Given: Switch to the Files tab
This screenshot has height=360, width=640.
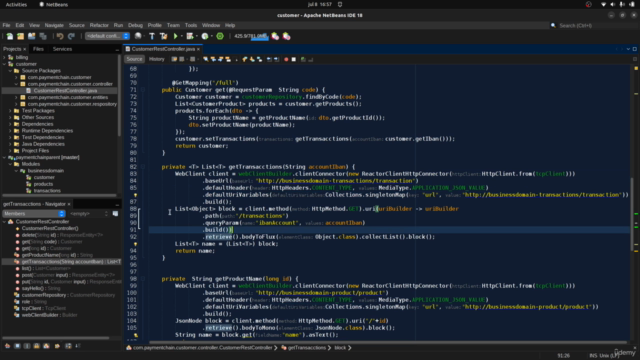Looking at the screenshot, I should [38, 49].
